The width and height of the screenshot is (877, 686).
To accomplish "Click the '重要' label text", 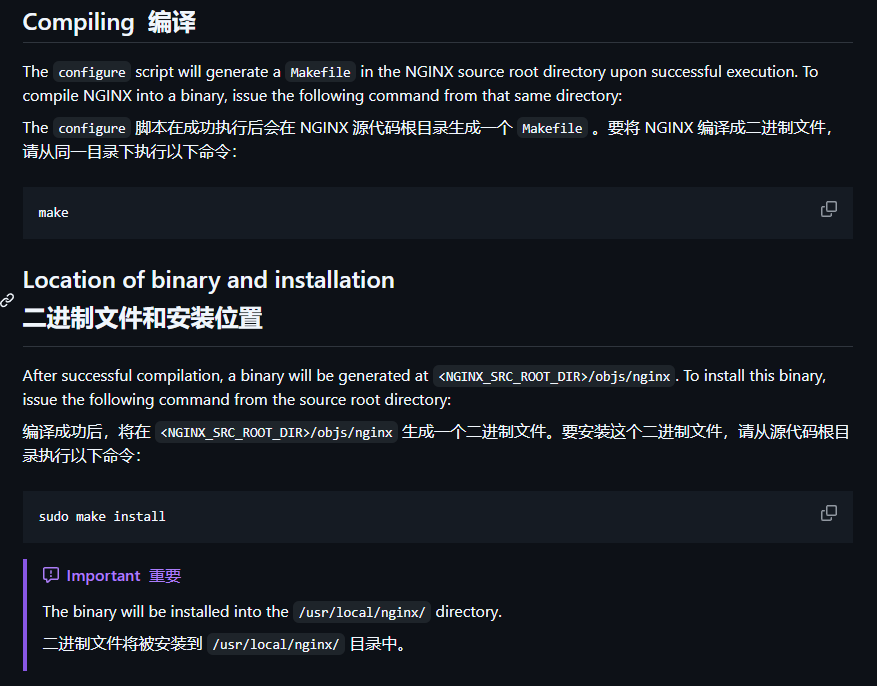I will coord(165,575).
